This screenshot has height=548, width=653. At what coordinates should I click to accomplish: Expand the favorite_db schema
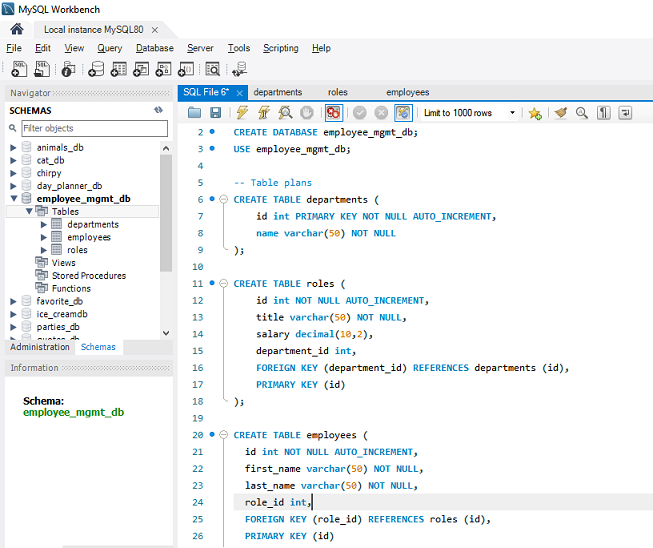coord(13,301)
